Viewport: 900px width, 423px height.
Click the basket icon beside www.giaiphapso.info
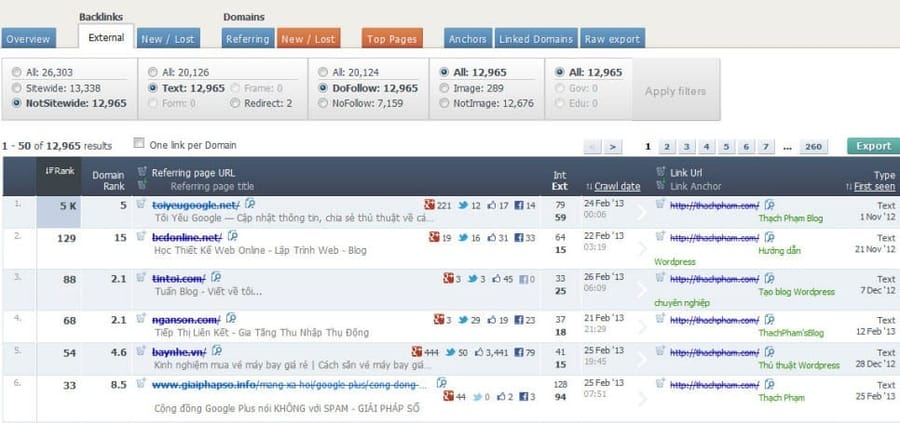tap(141, 383)
